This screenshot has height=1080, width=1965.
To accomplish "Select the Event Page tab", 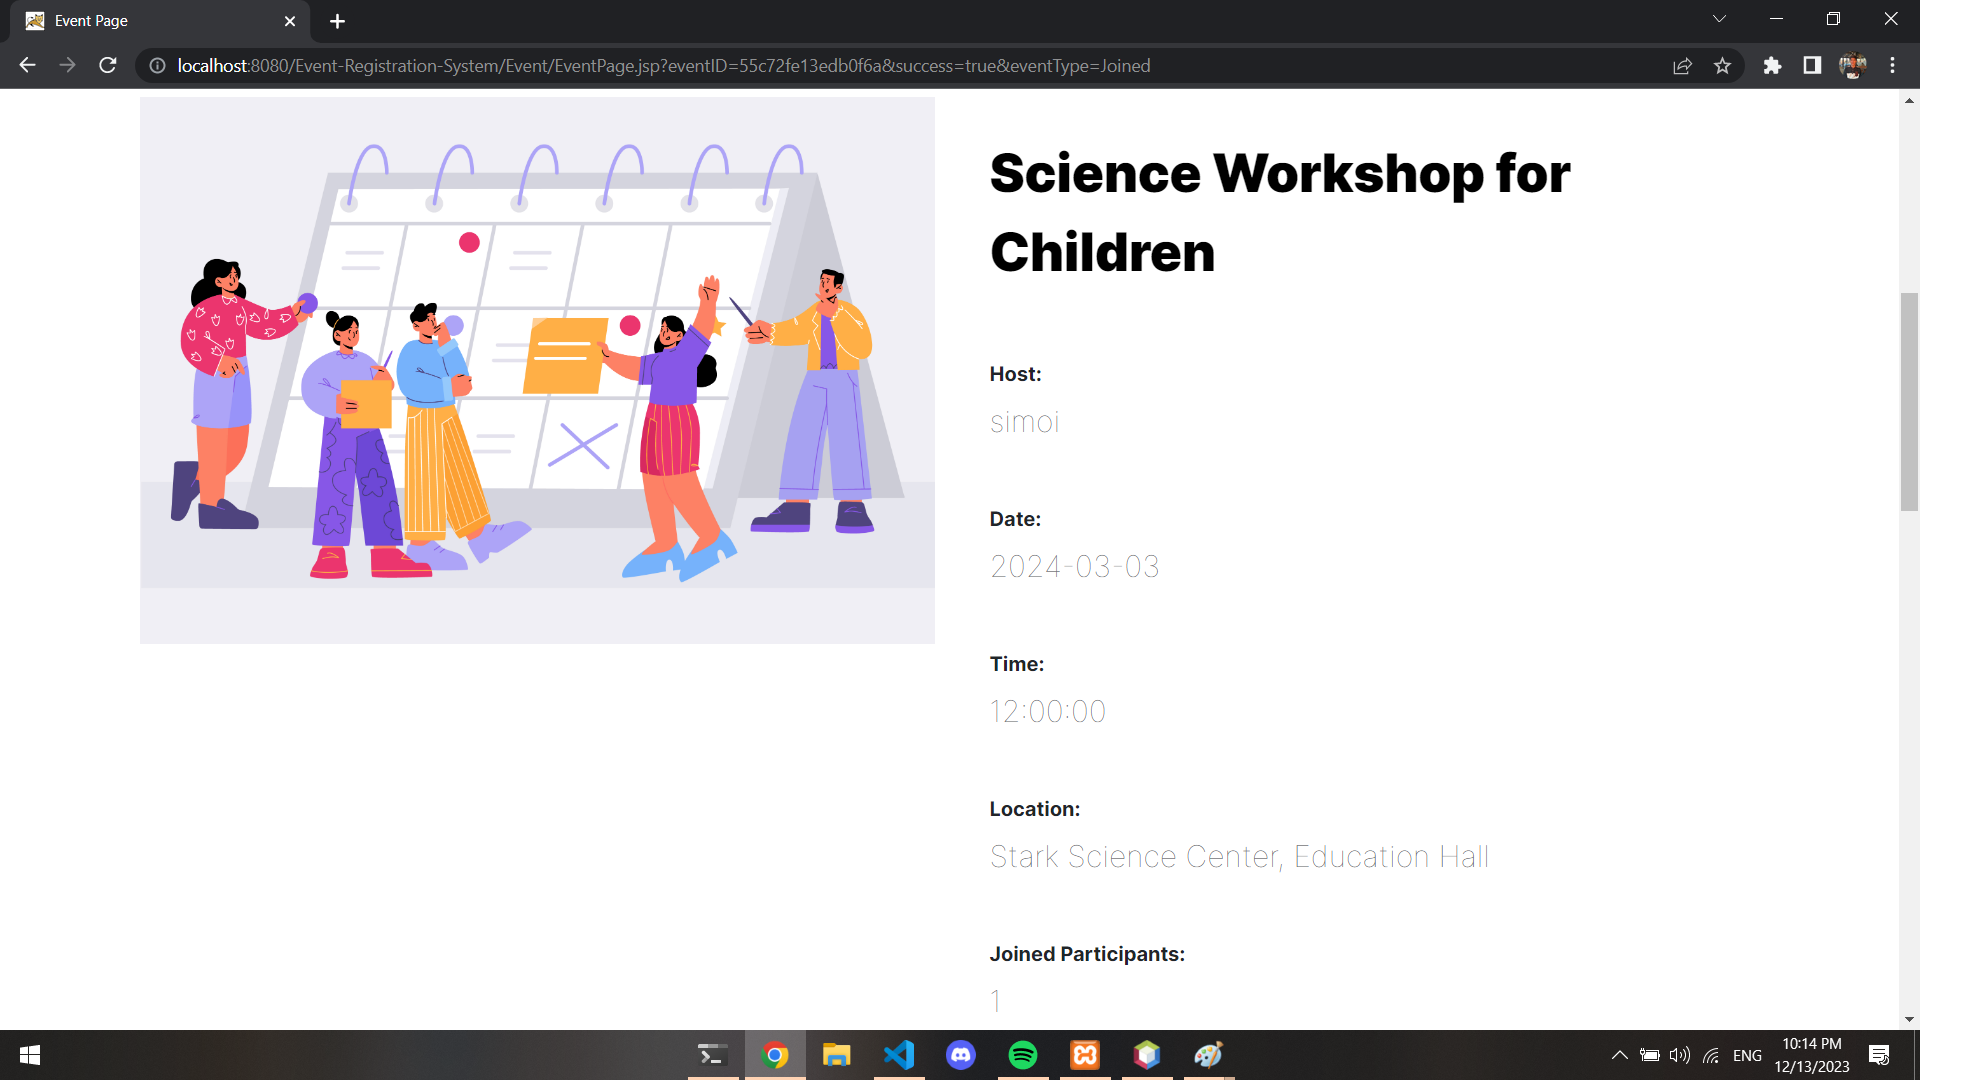I will tap(150, 21).
